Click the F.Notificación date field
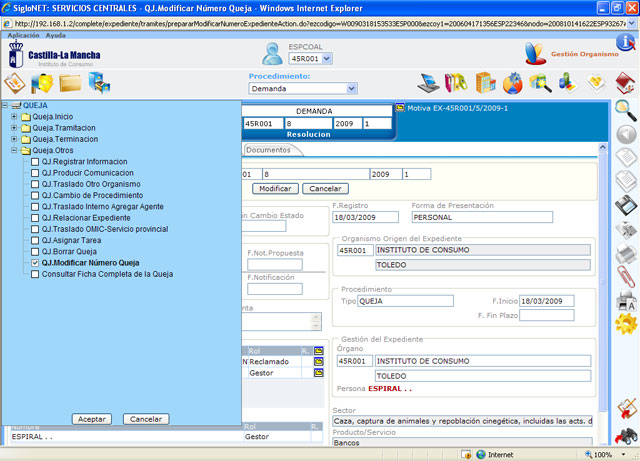This screenshot has width=640, height=461. tap(275, 289)
